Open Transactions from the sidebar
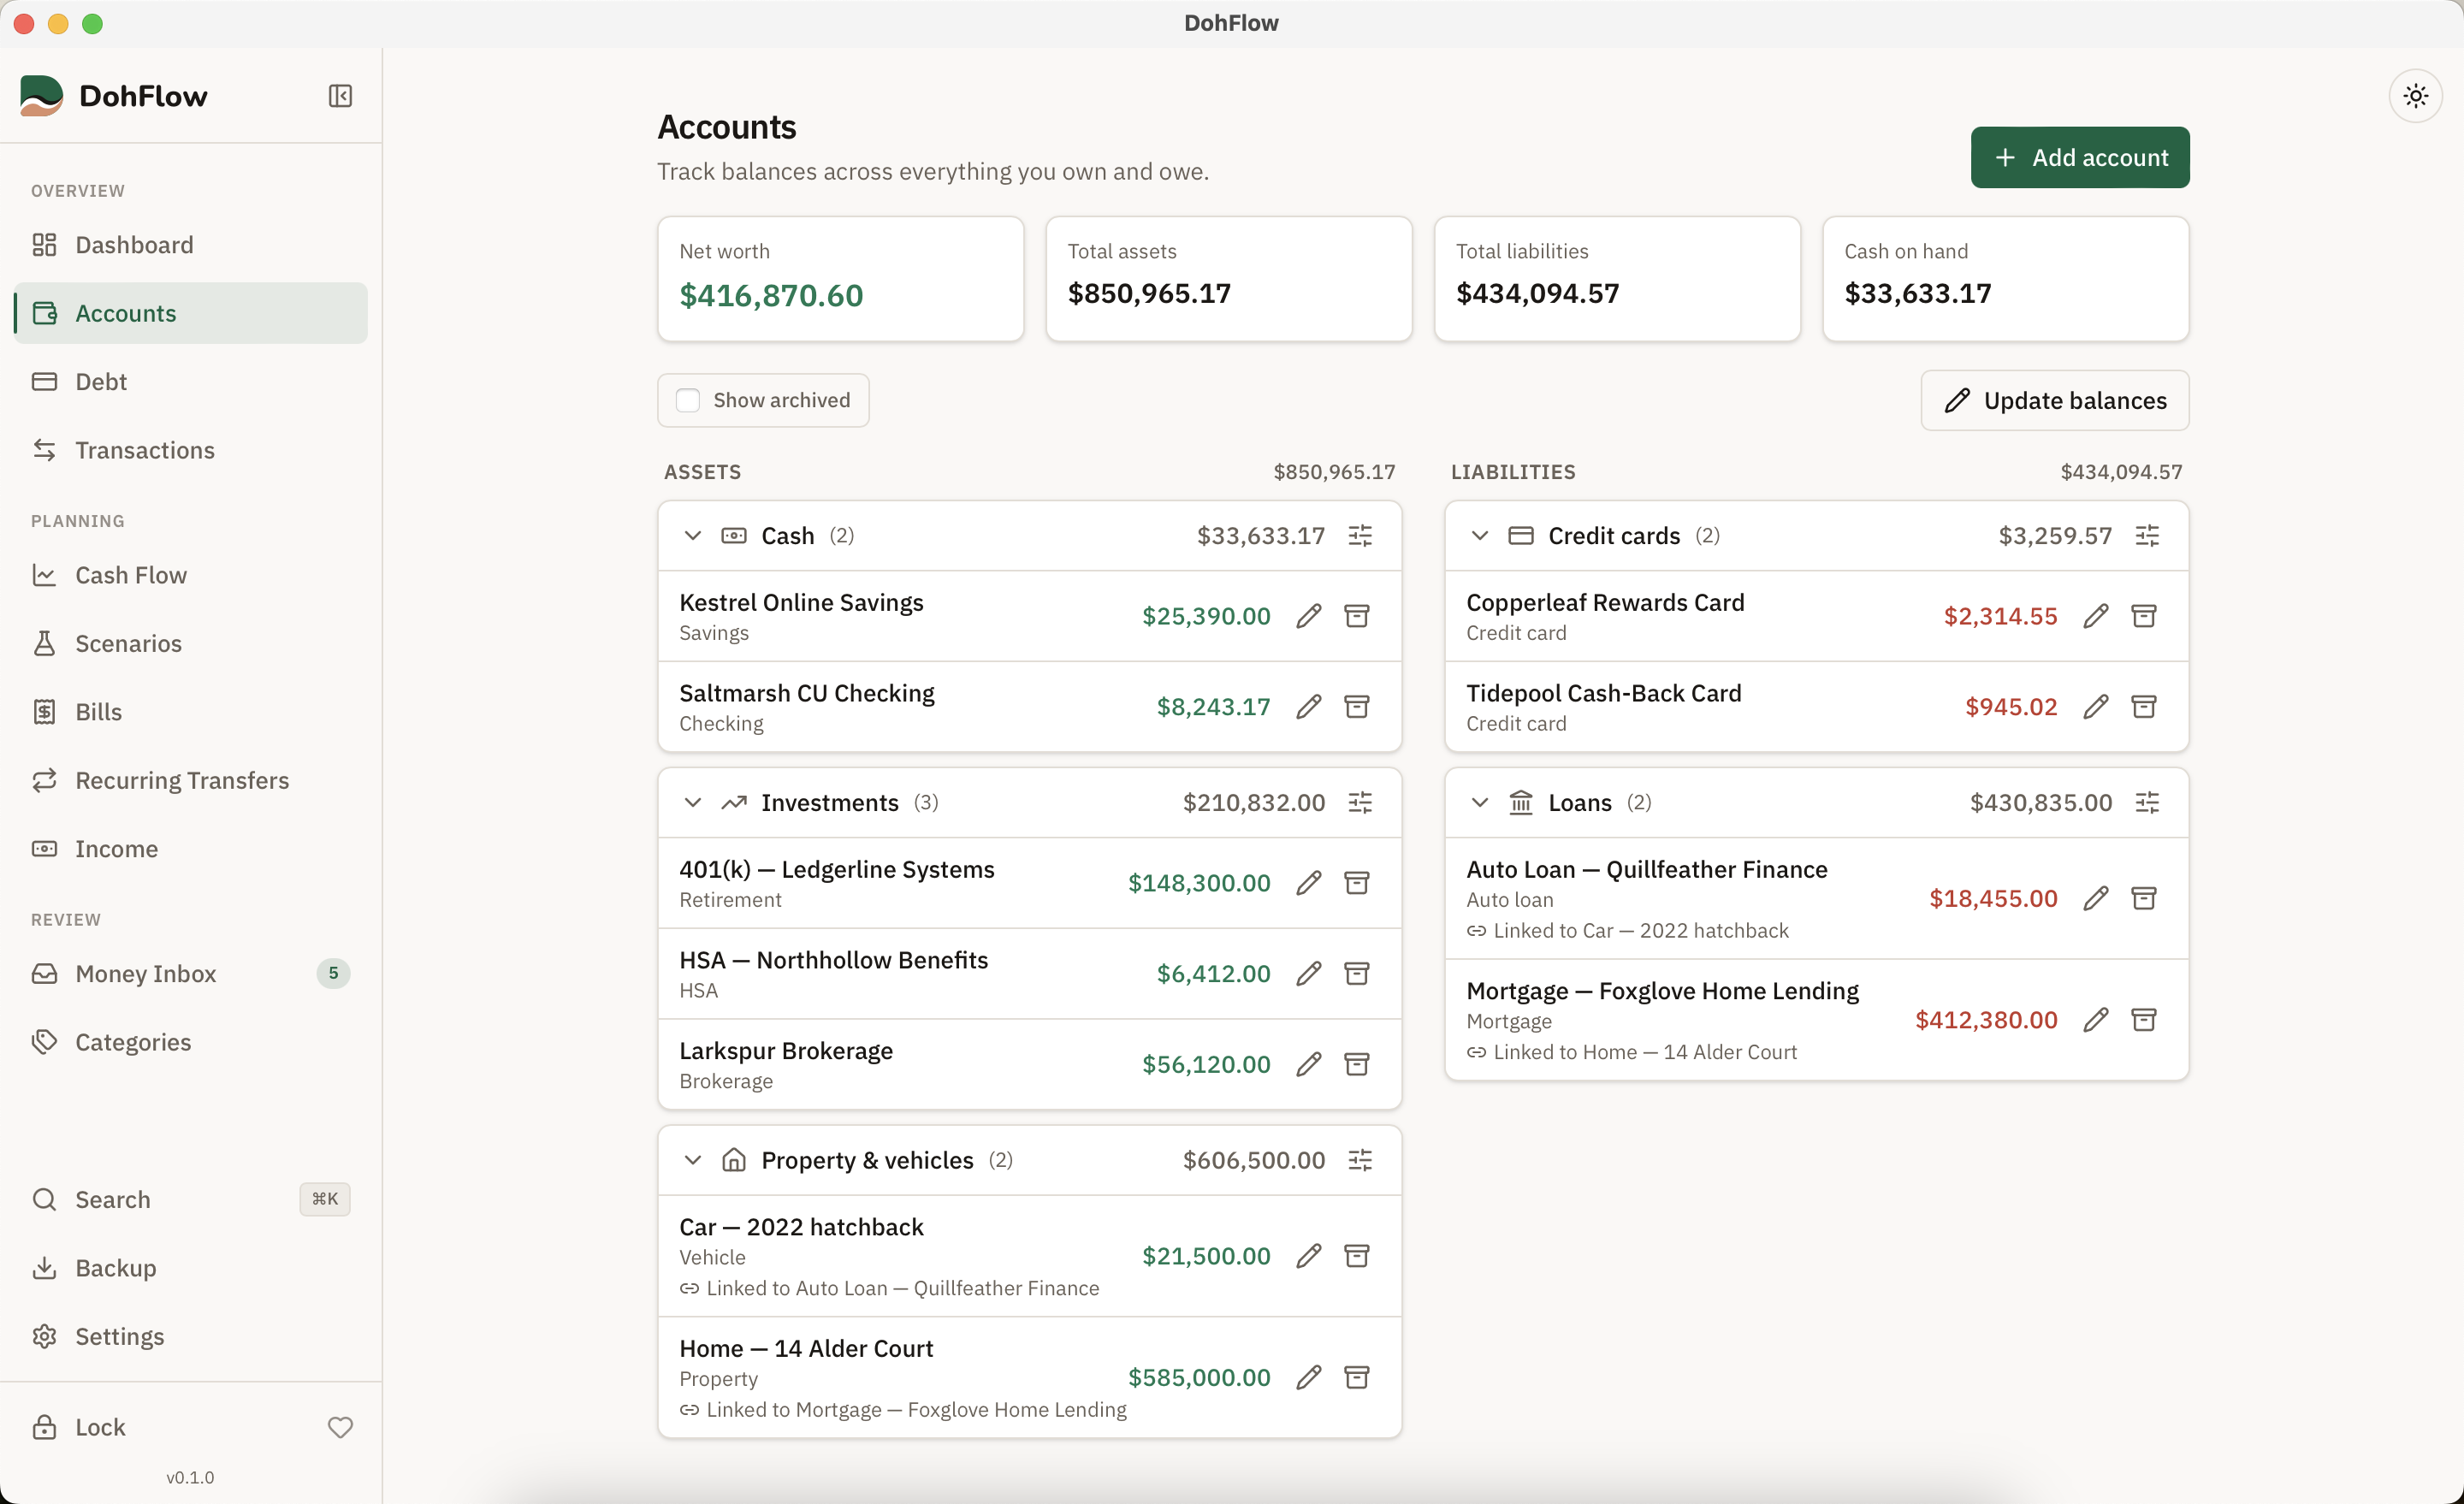 tap(191, 450)
